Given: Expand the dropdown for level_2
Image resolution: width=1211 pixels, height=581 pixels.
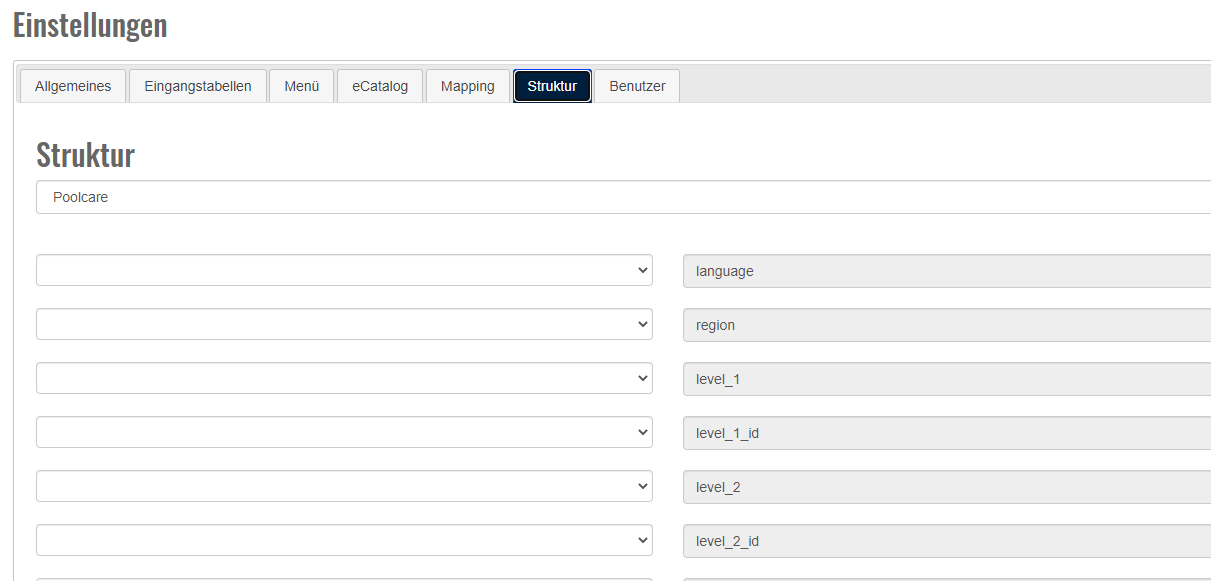Looking at the screenshot, I should pos(344,486).
